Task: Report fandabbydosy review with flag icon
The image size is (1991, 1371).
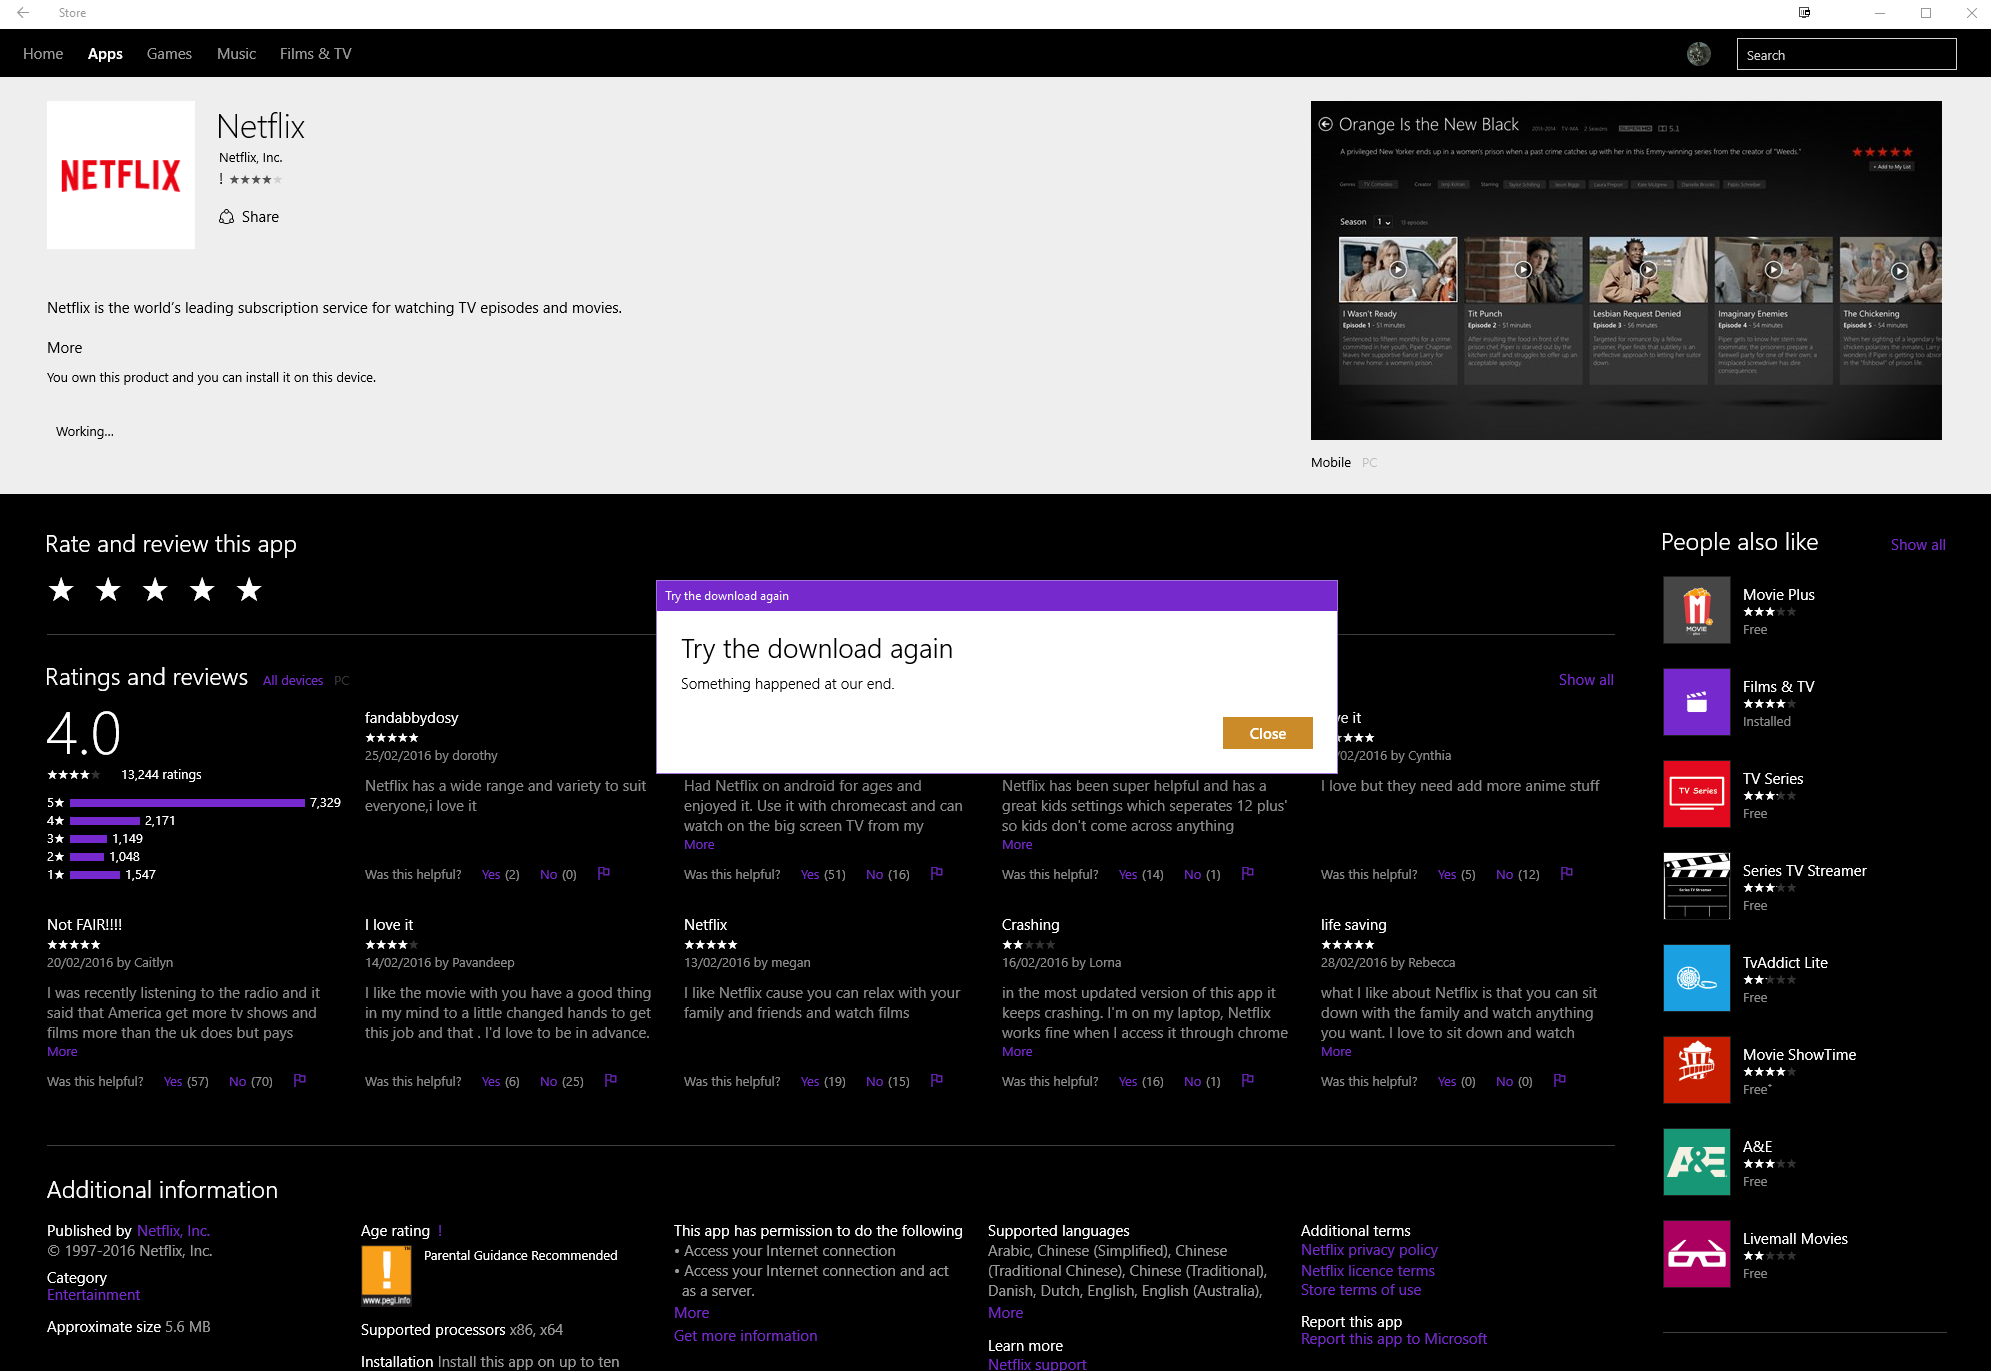Action: tap(604, 874)
